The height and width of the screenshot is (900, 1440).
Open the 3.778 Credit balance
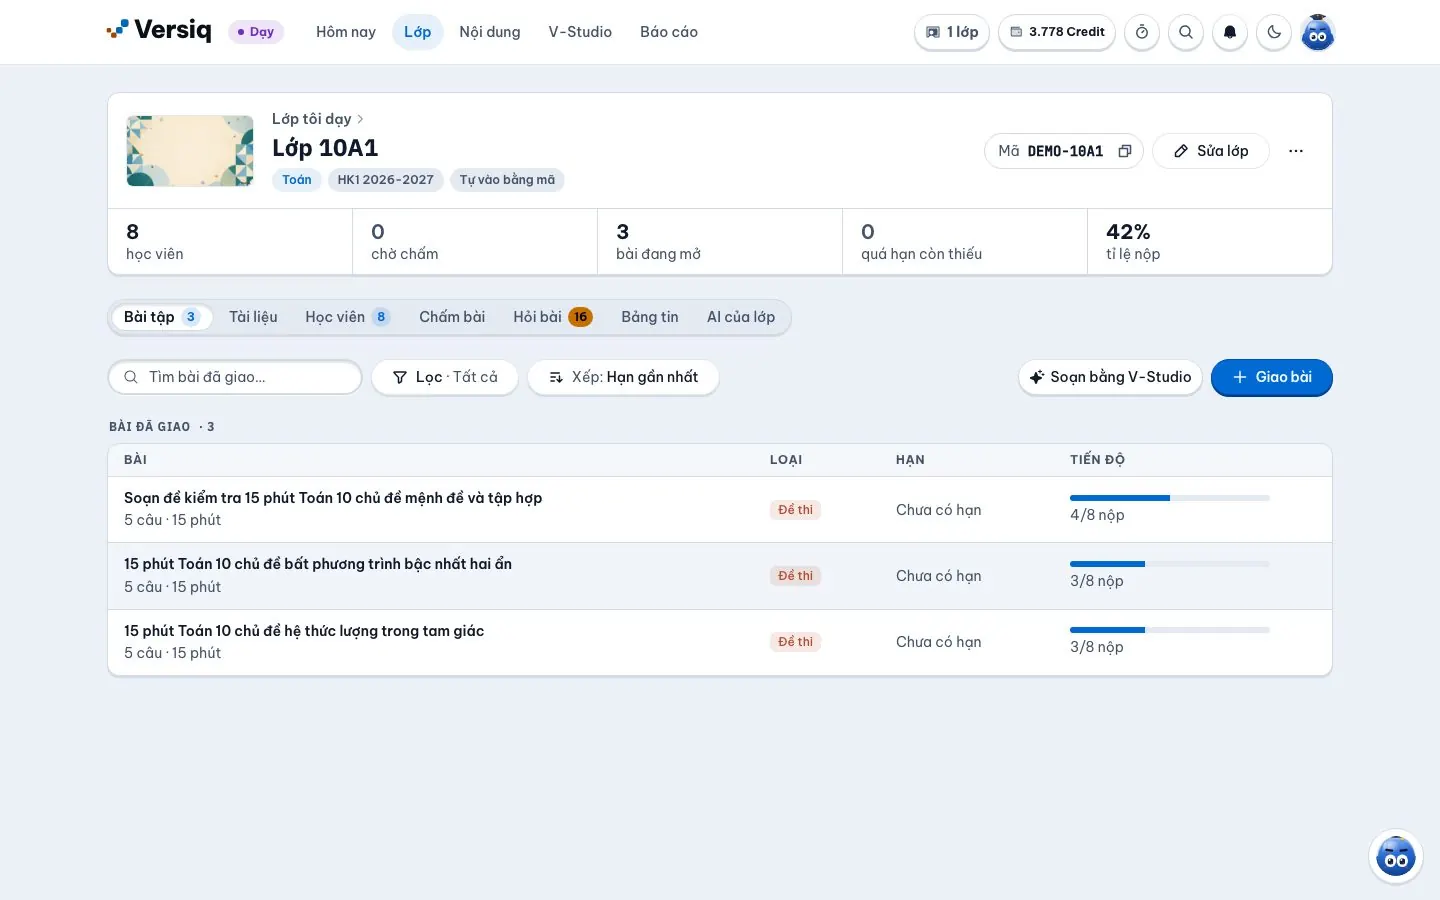(1057, 32)
